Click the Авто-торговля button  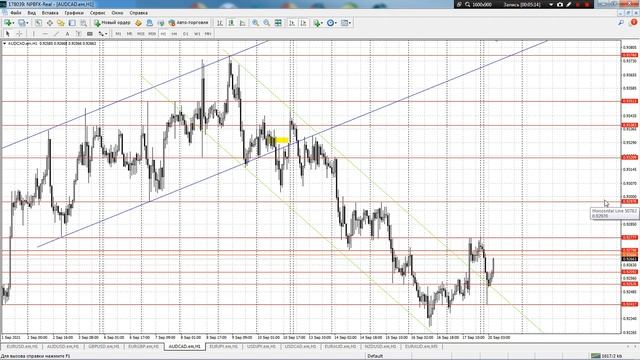click(x=189, y=23)
